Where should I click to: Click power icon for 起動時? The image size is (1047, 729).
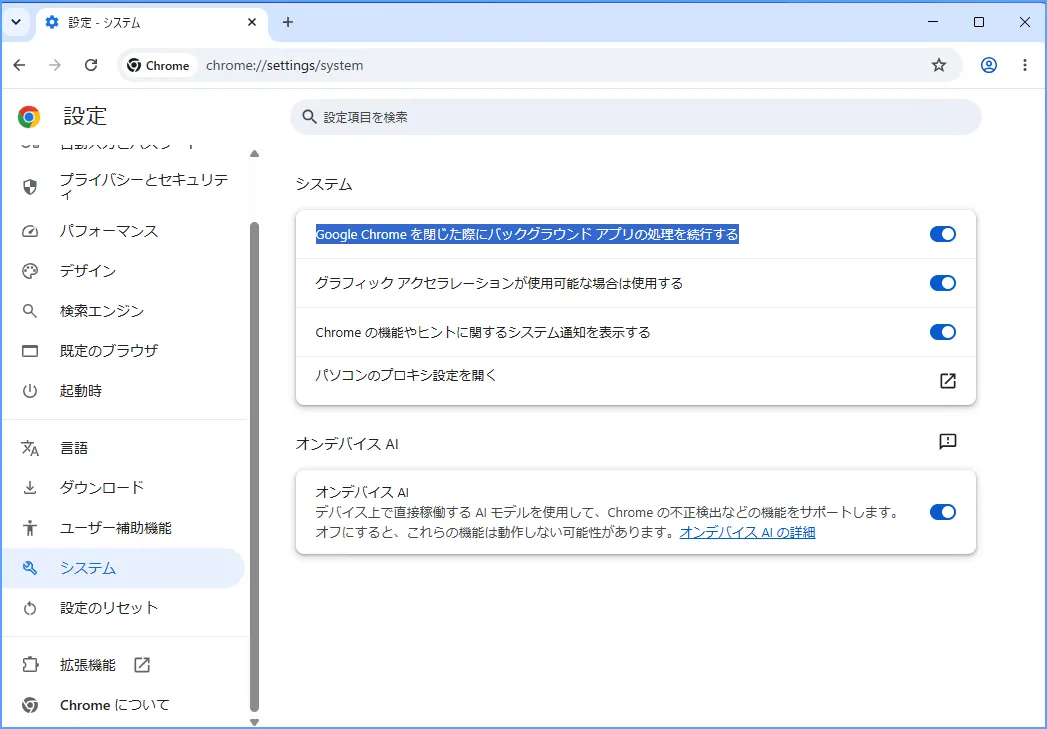point(30,391)
